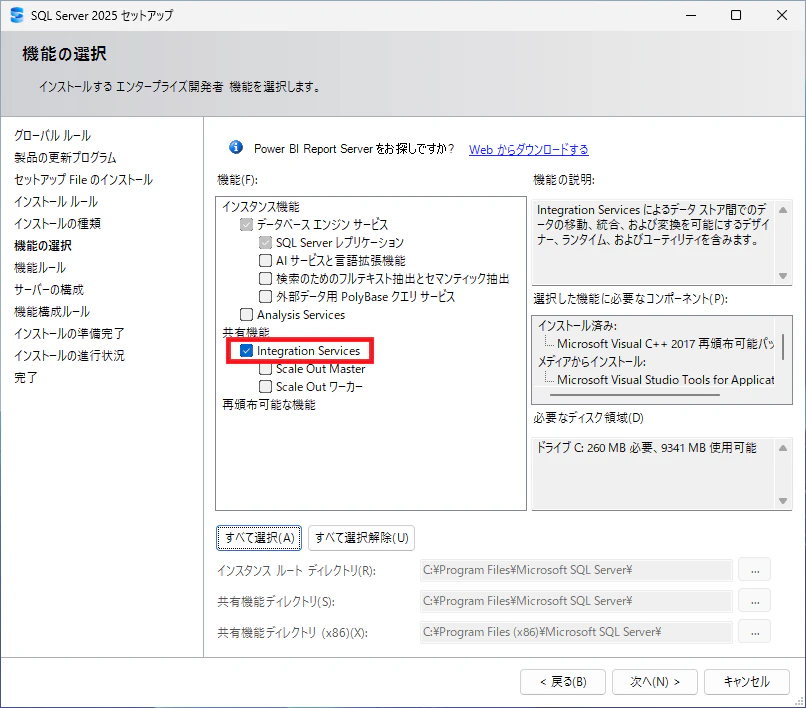This screenshot has height=708, width=806.
Task: Select 機能構成ルール step in sidebar
Action: 52,312
